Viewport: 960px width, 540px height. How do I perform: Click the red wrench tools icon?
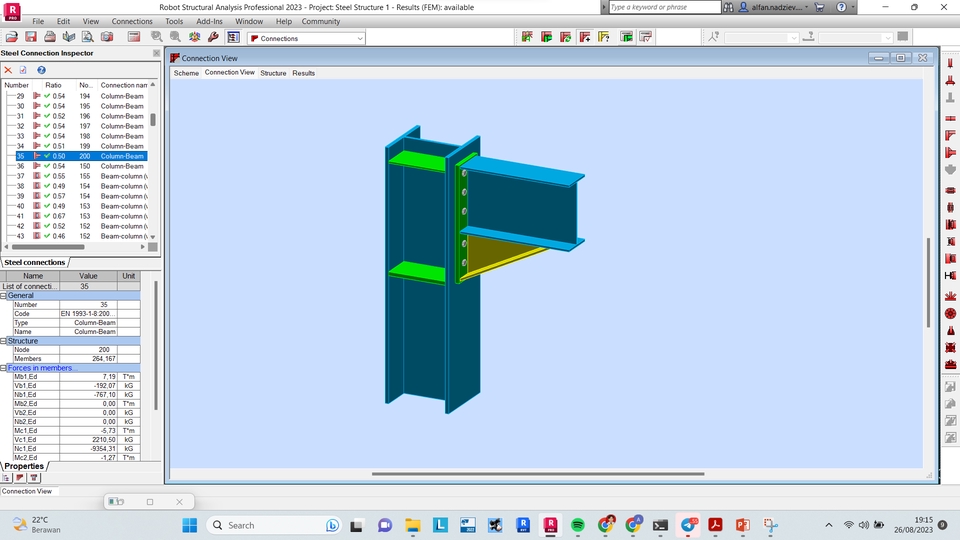[213, 37]
